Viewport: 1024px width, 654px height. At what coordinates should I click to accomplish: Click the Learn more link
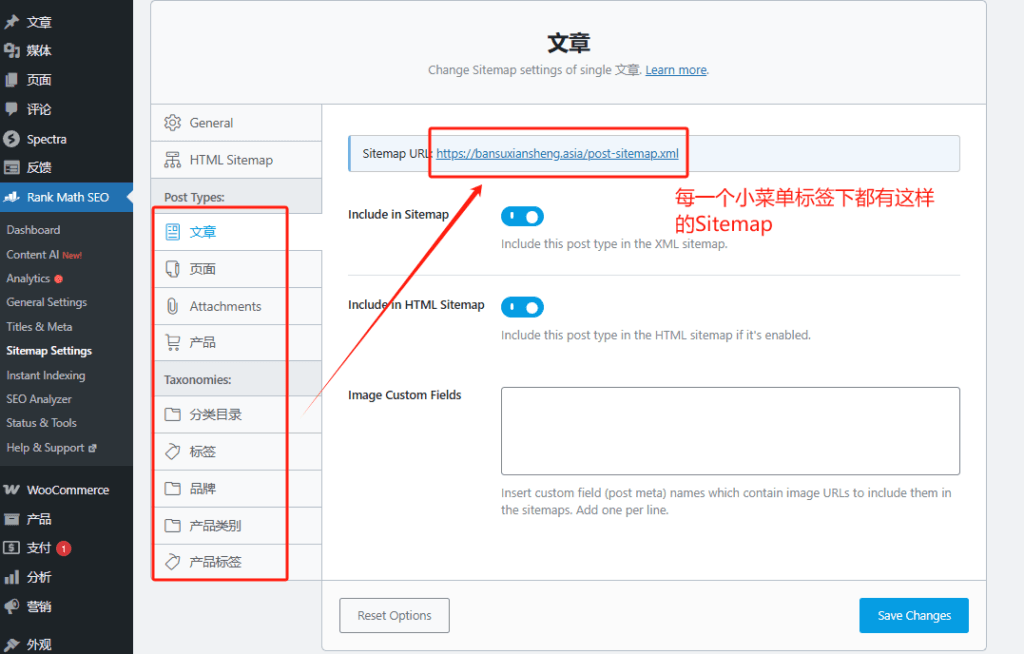(x=676, y=70)
